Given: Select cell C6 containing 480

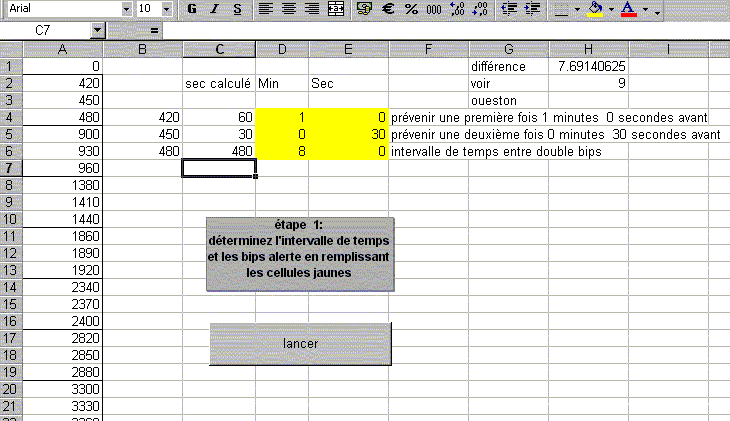Looking at the screenshot, I should point(219,151).
